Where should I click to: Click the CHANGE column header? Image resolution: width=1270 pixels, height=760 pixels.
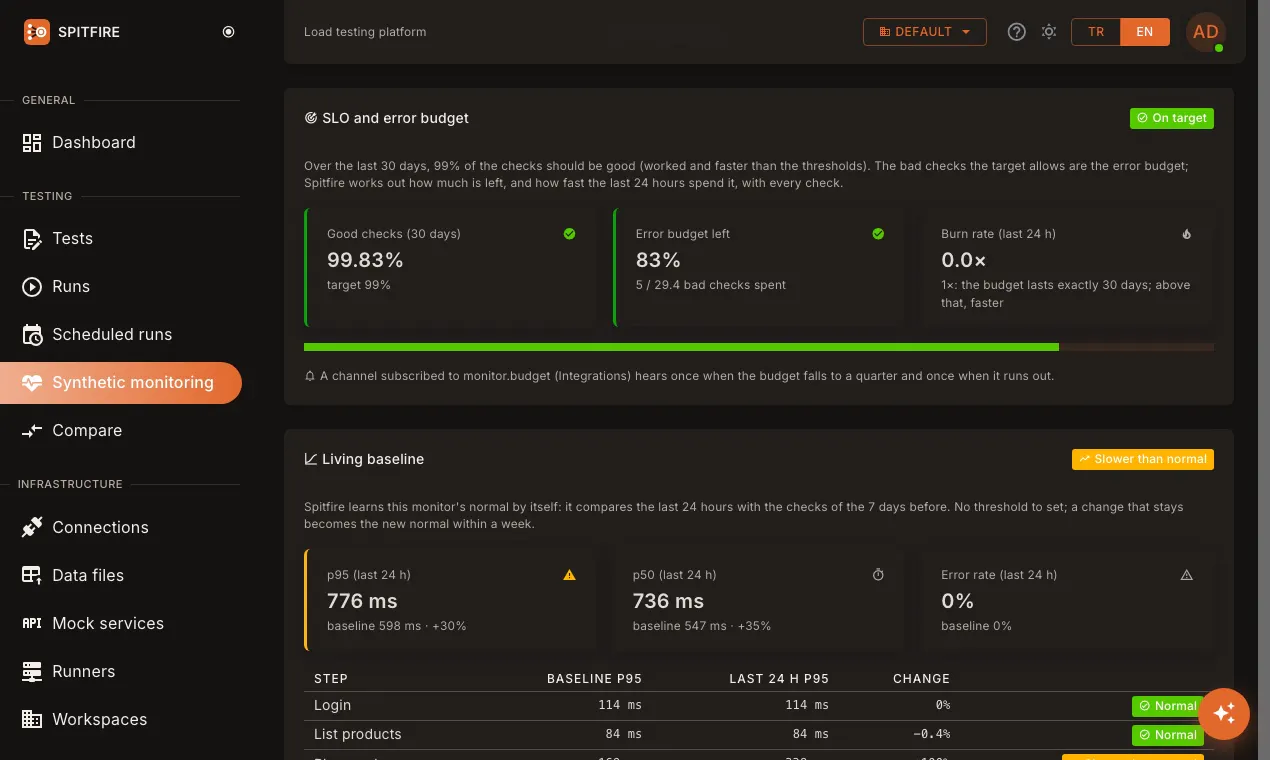[x=921, y=678]
